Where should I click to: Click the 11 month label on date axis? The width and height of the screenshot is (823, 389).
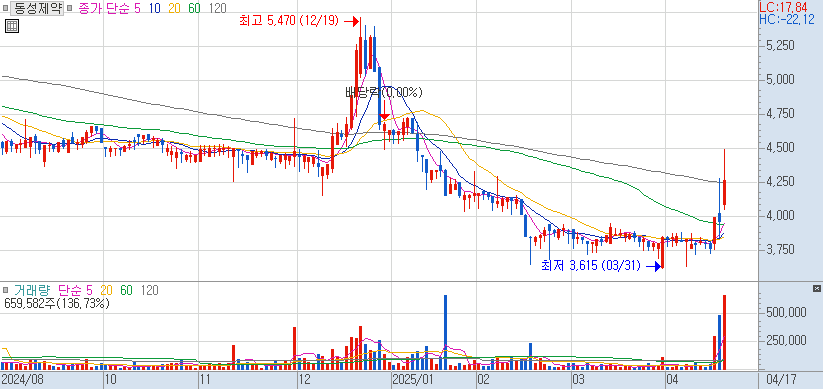[x=205, y=379]
